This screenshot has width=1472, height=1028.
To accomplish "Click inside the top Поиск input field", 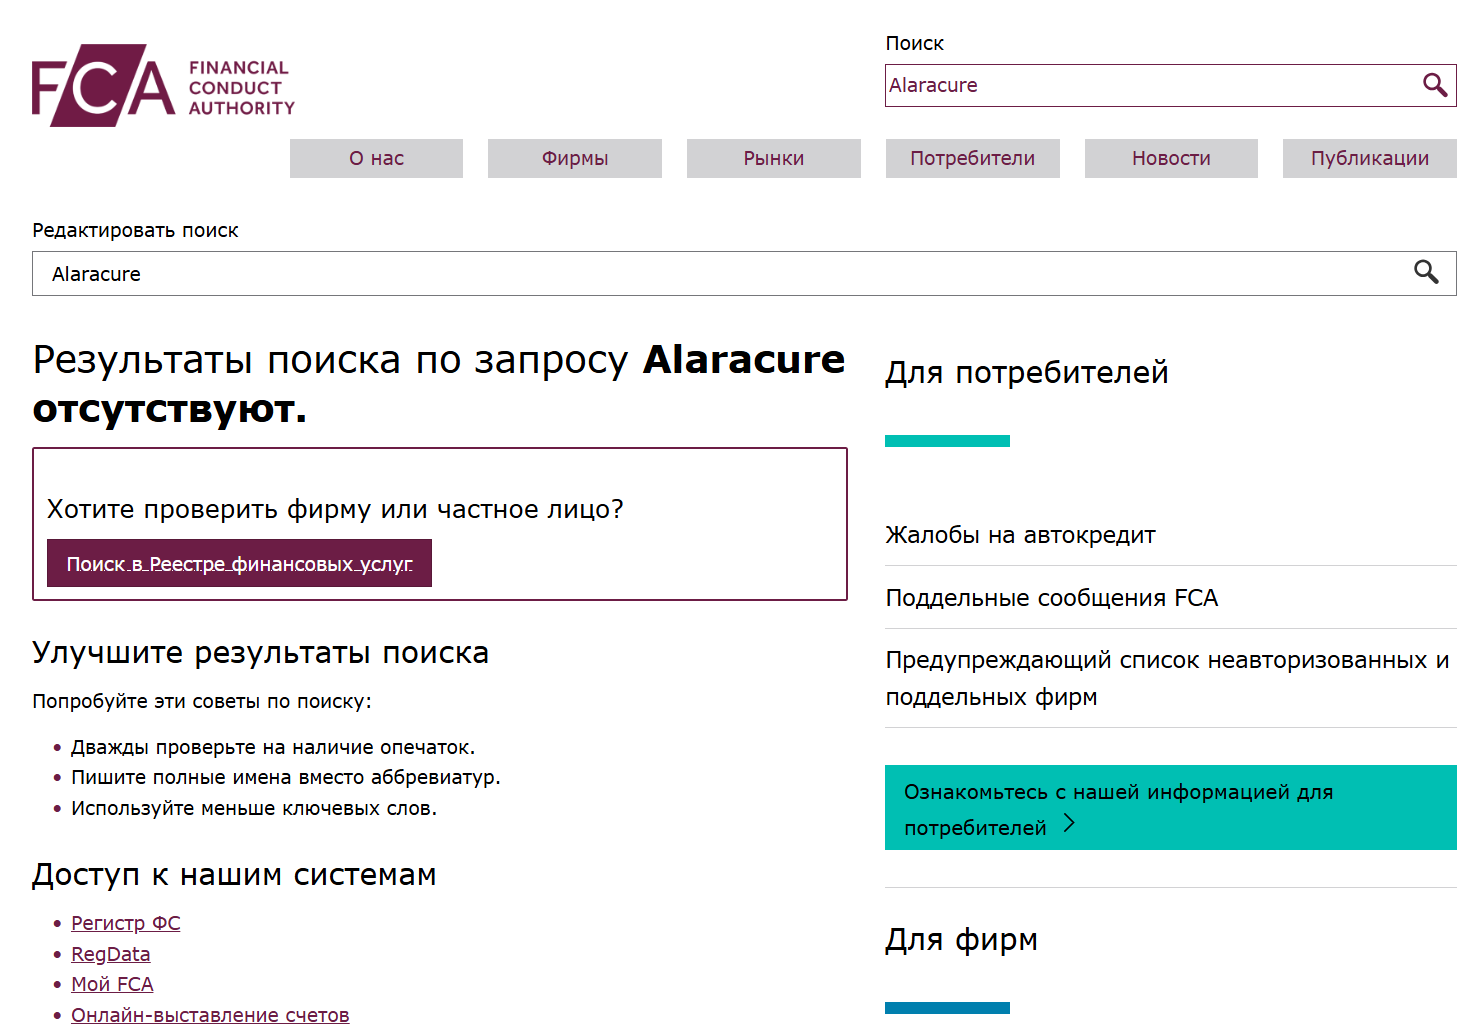I will (x=1100, y=85).
